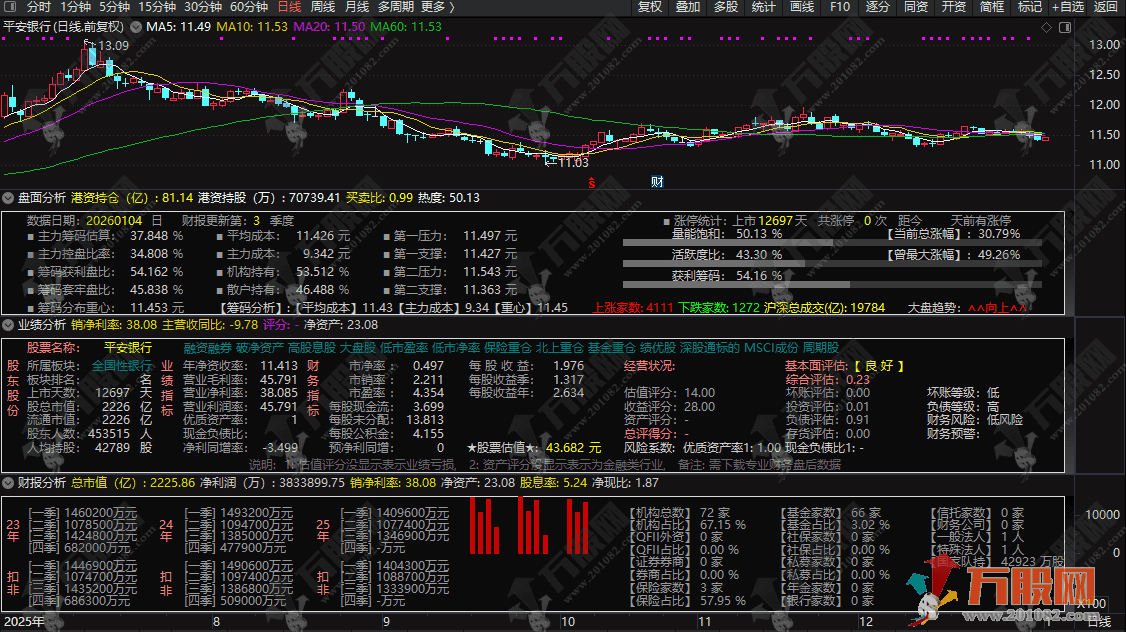The width and height of the screenshot is (1126, 632).
Task: Collapse the 业绩分析 panel
Action: 10,325
